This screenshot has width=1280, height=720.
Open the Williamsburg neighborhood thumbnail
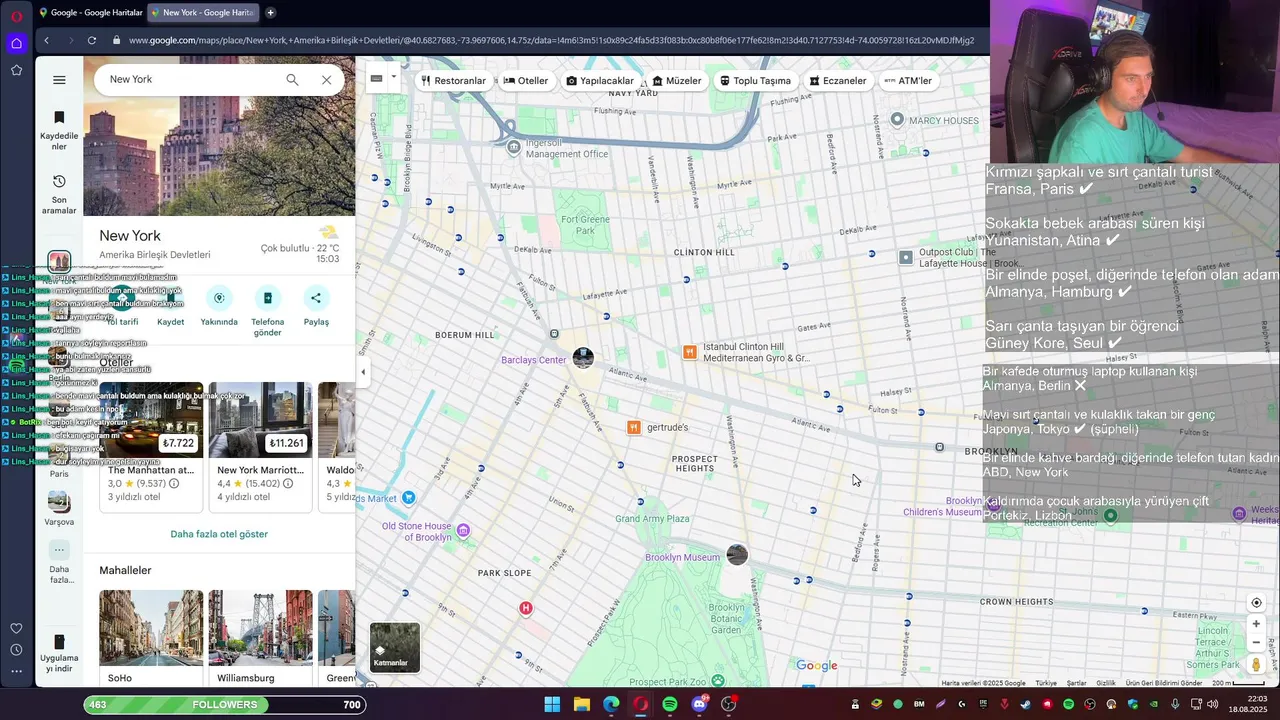pyautogui.click(x=260, y=628)
